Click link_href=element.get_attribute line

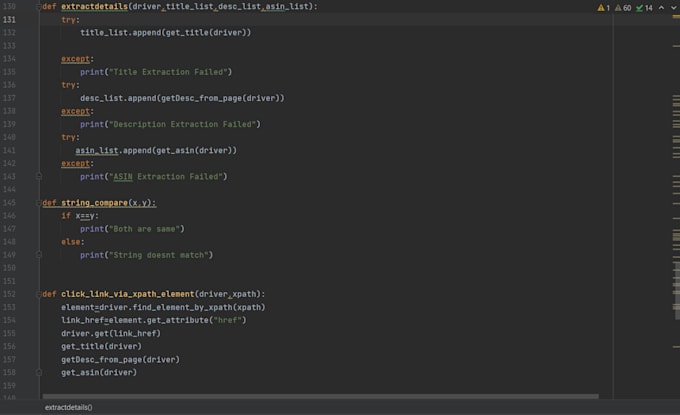154,320
